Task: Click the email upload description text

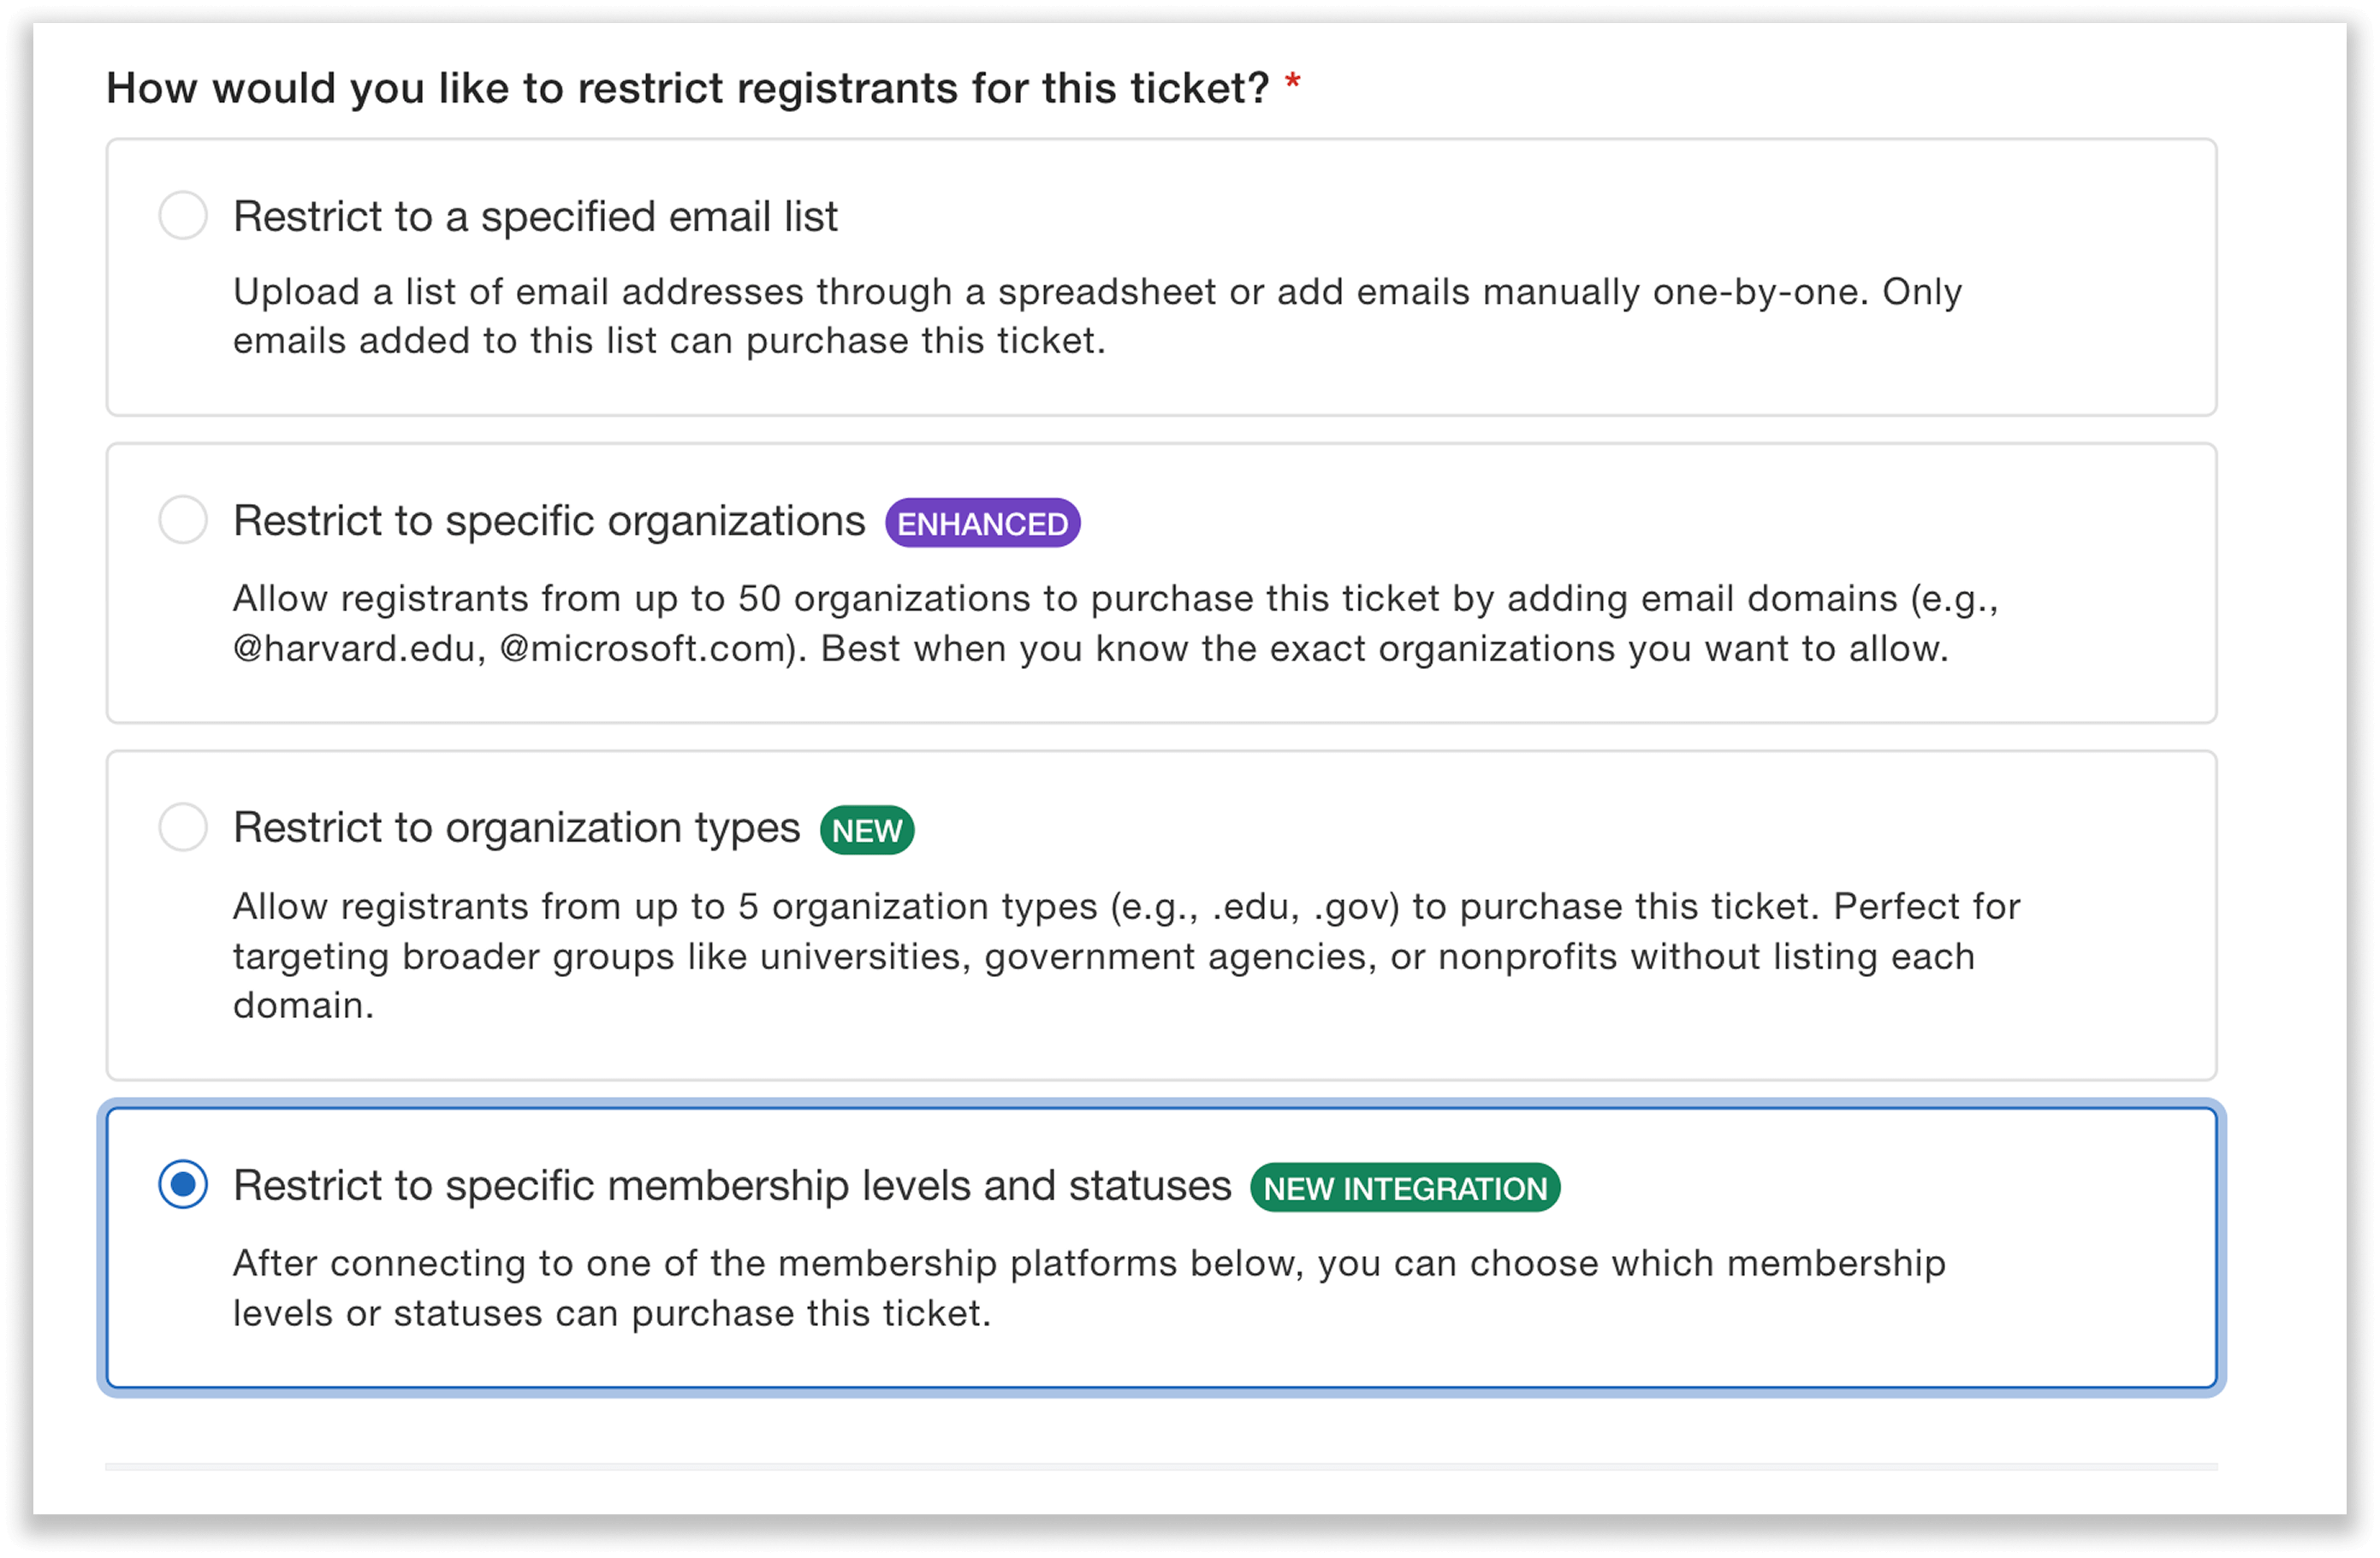Action: [1096, 315]
